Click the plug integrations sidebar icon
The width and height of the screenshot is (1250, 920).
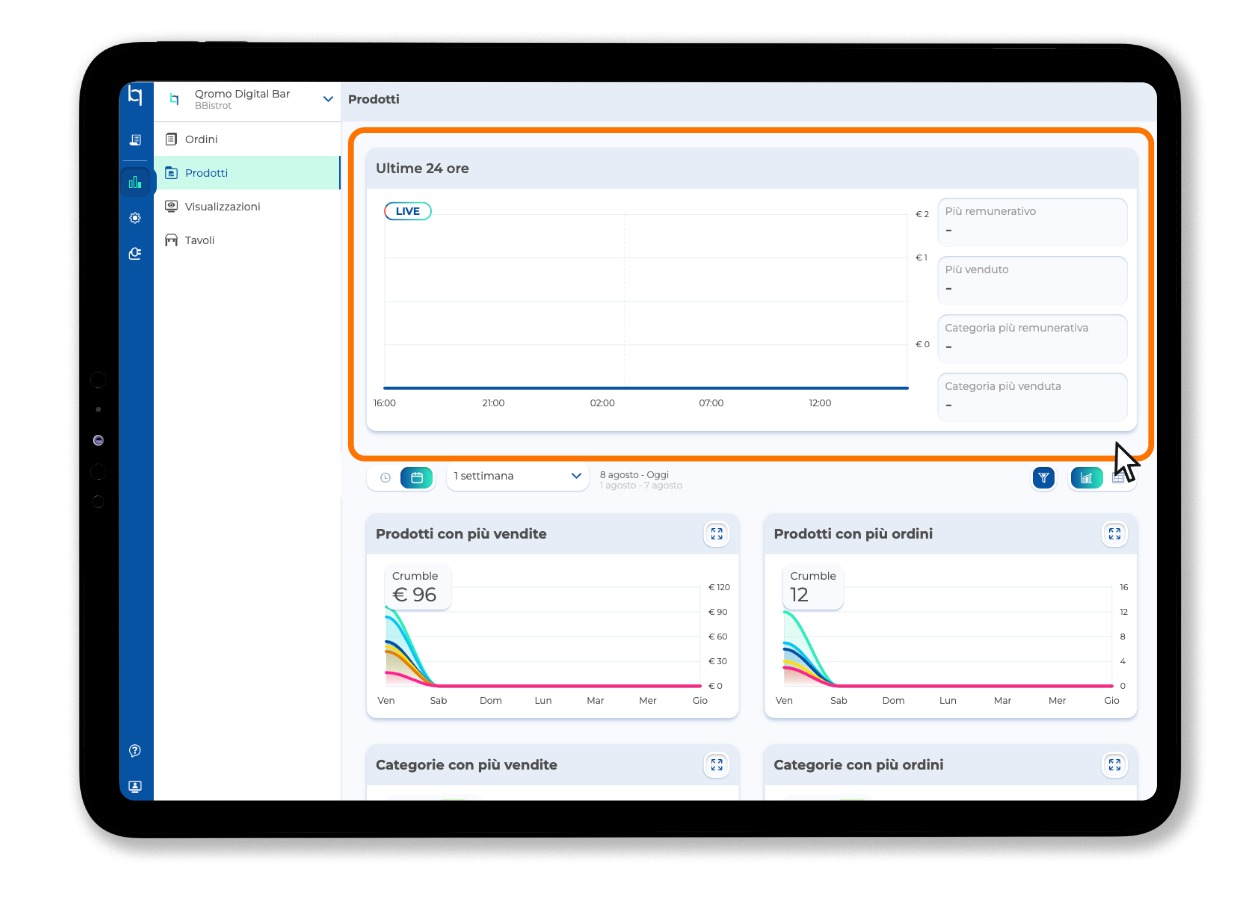pos(135,254)
